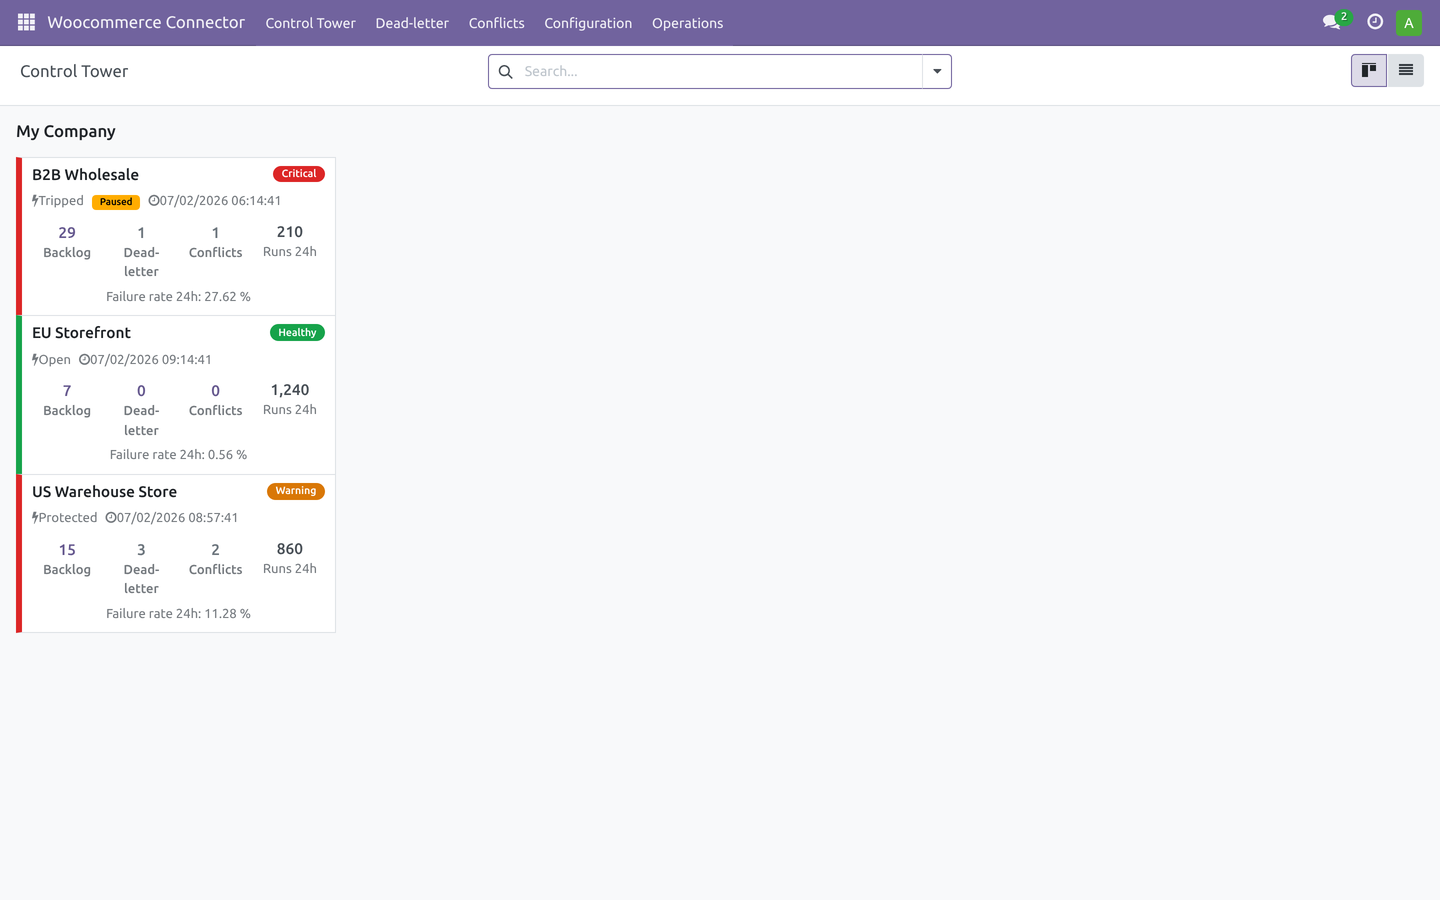Click the My Company group heading

tap(66, 131)
